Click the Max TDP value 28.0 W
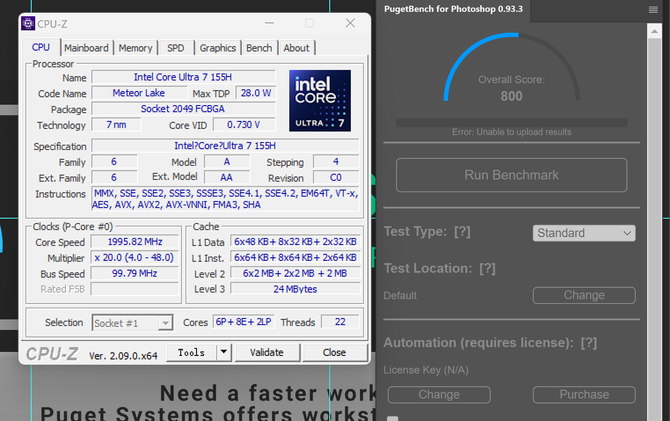Viewport: 670px width, 421px height. coord(256,93)
